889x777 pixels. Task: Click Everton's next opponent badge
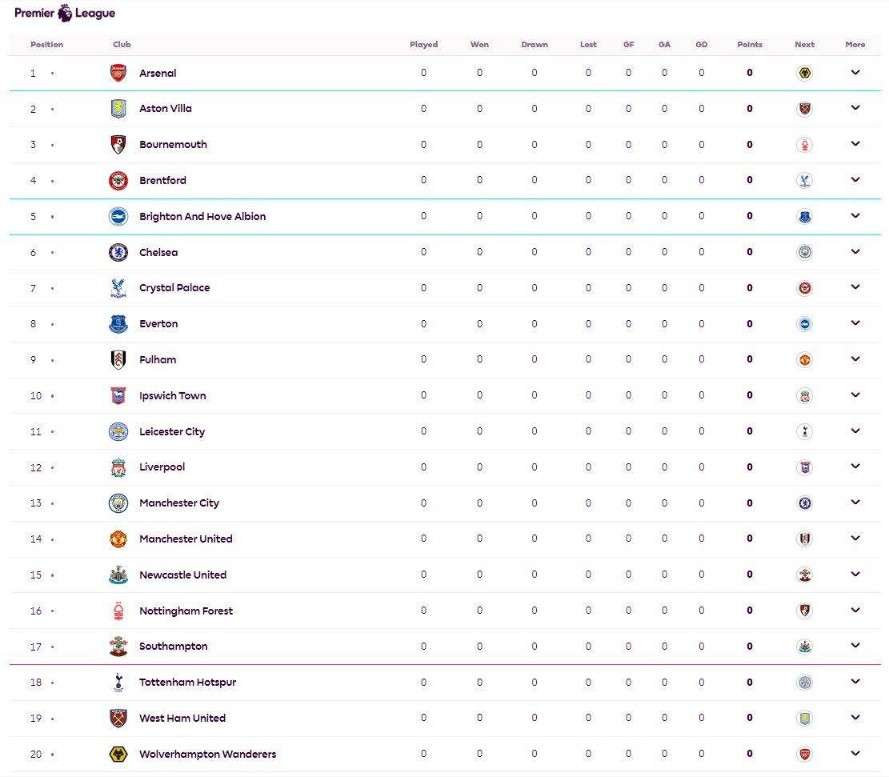click(x=804, y=324)
